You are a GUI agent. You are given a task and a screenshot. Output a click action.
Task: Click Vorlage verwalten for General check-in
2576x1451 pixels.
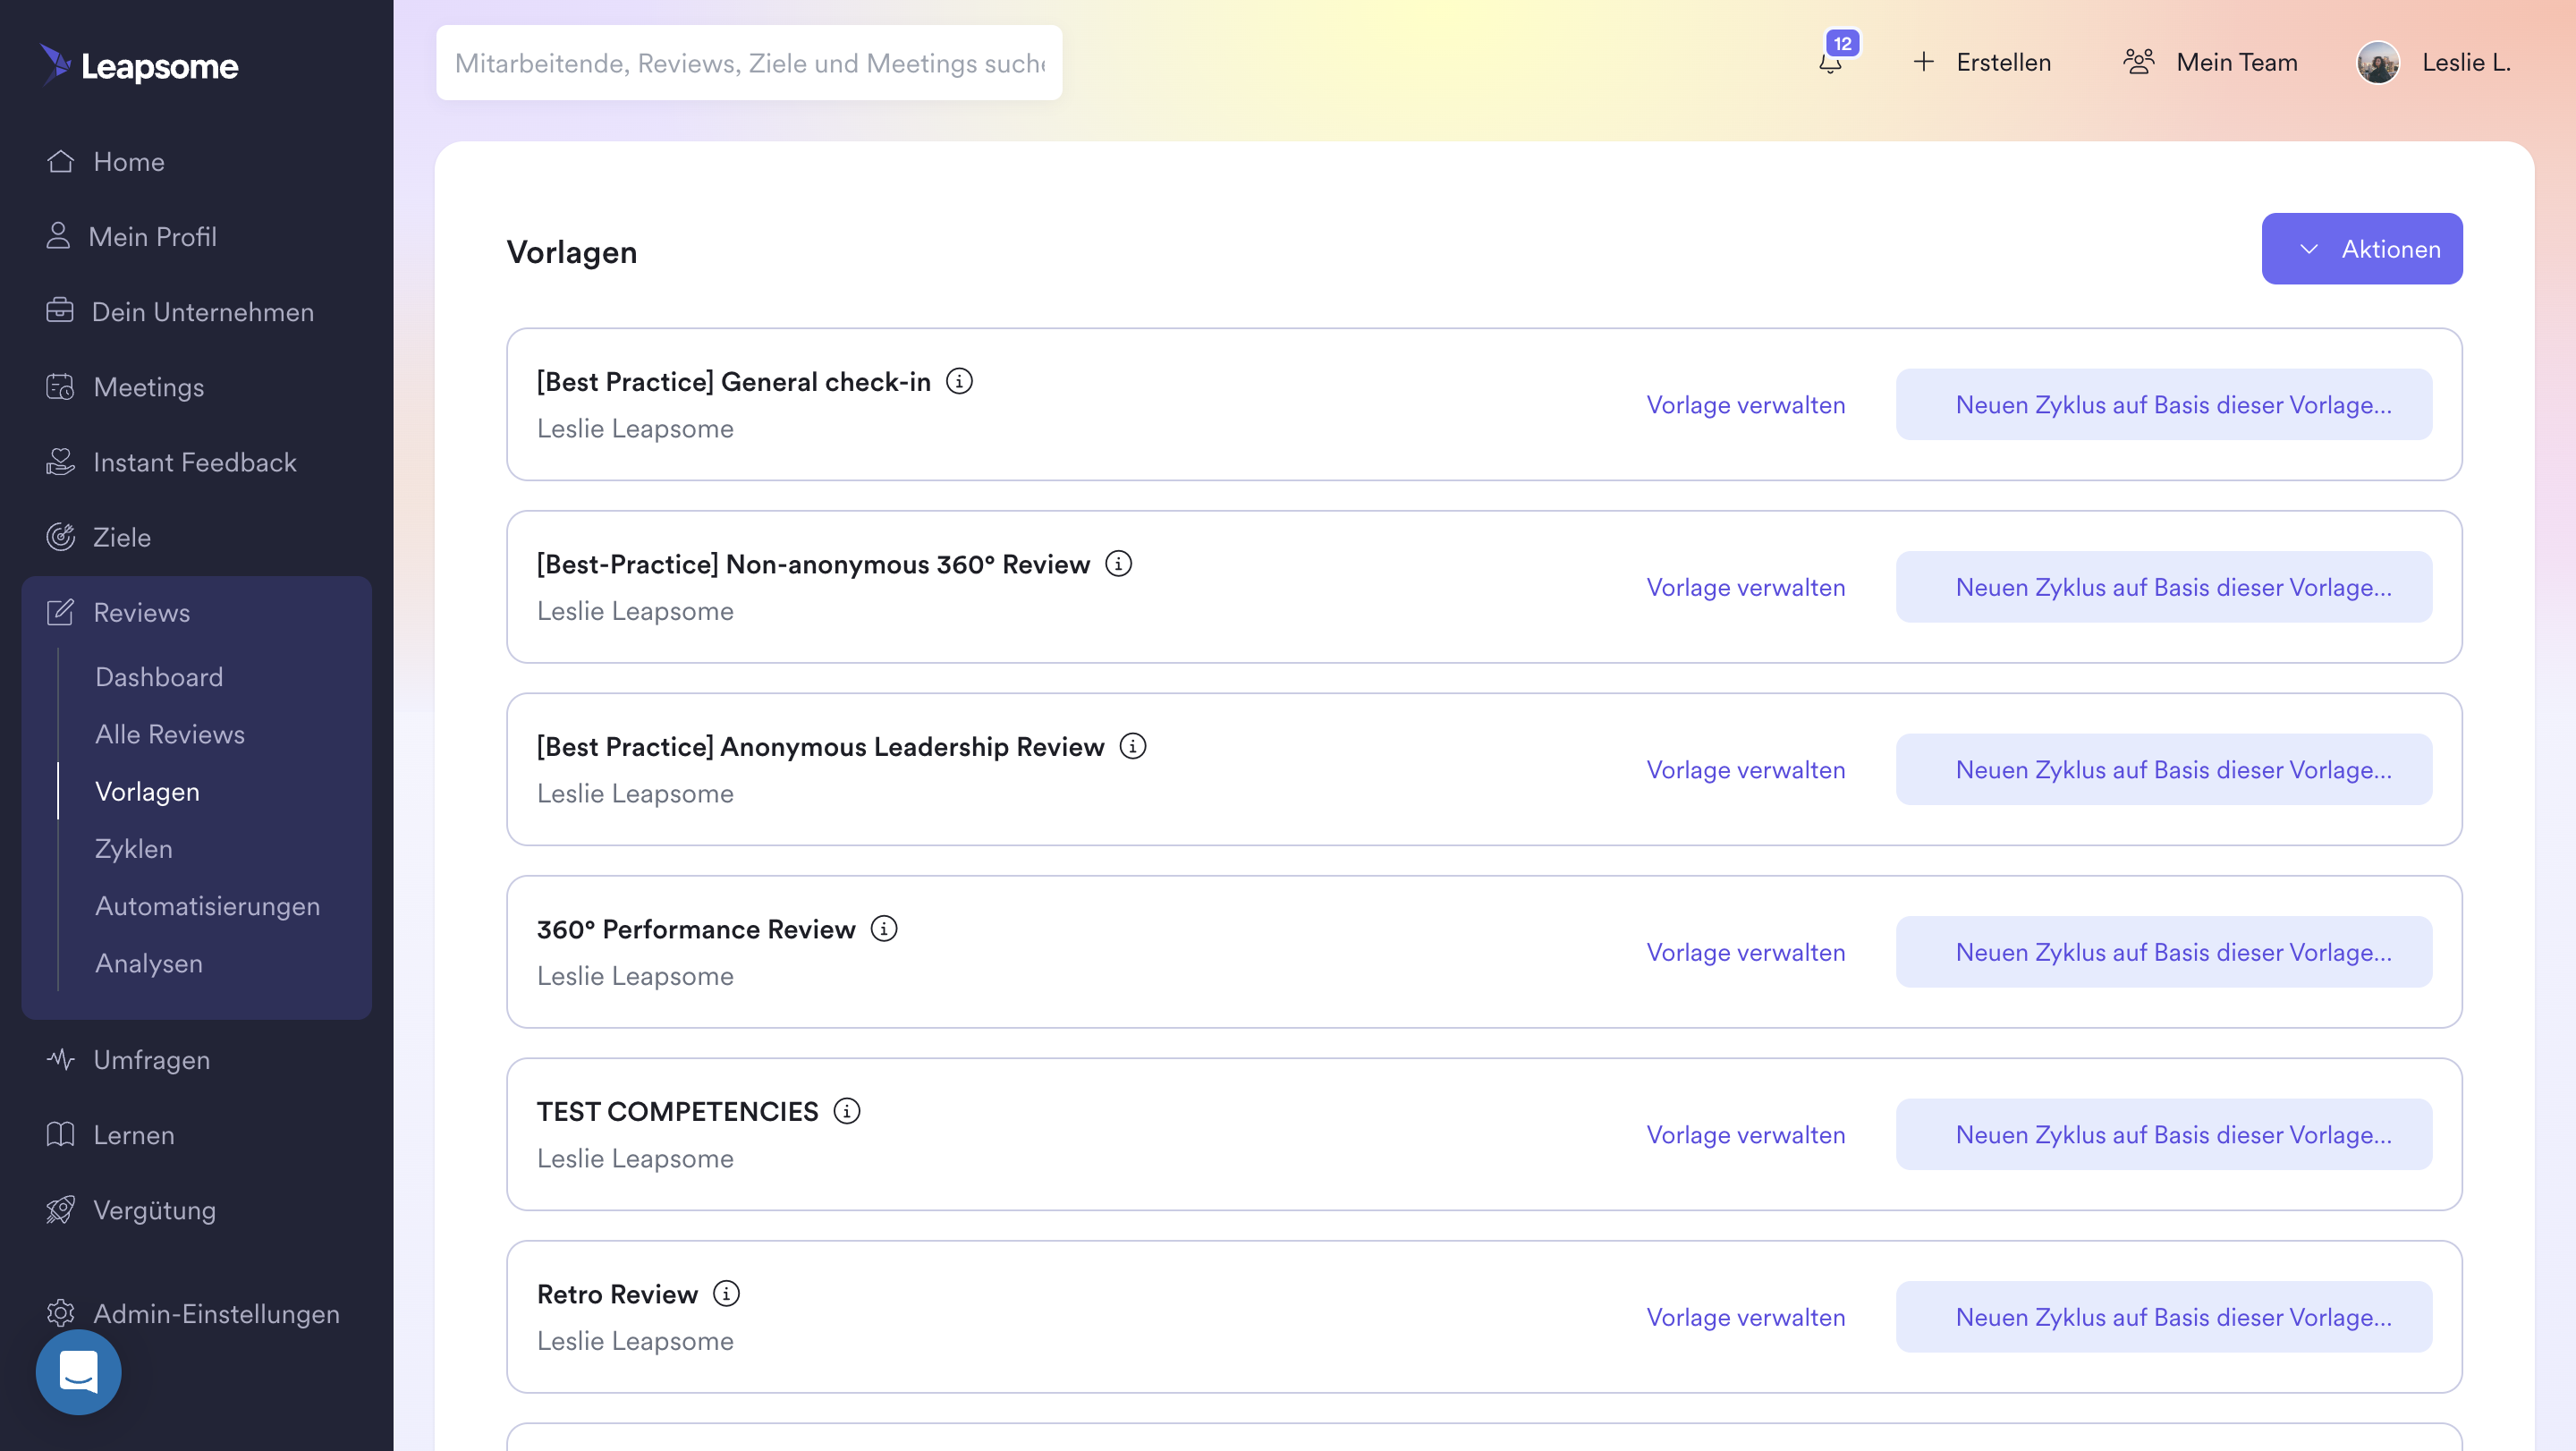click(x=1746, y=404)
